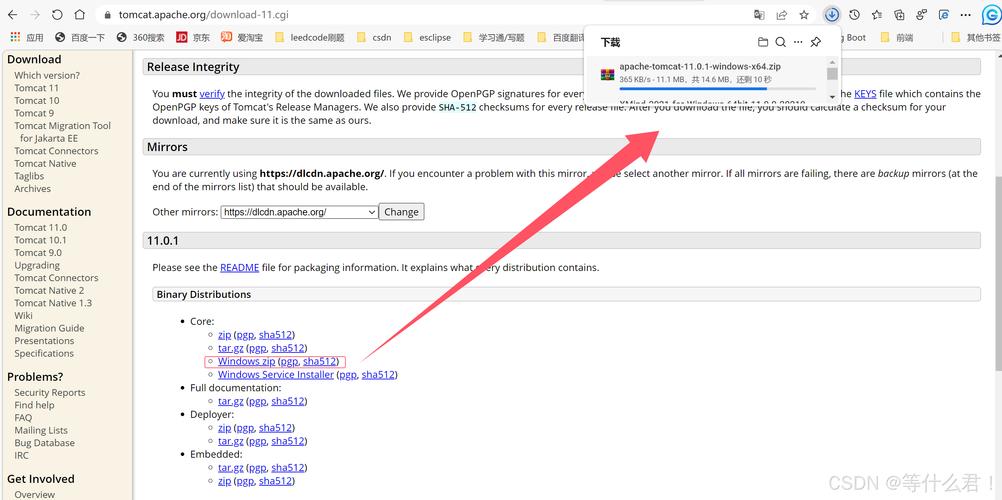Search downloads with the magnifier icon
Image resolution: width=1002 pixels, height=500 pixels.
coord(780,42)
